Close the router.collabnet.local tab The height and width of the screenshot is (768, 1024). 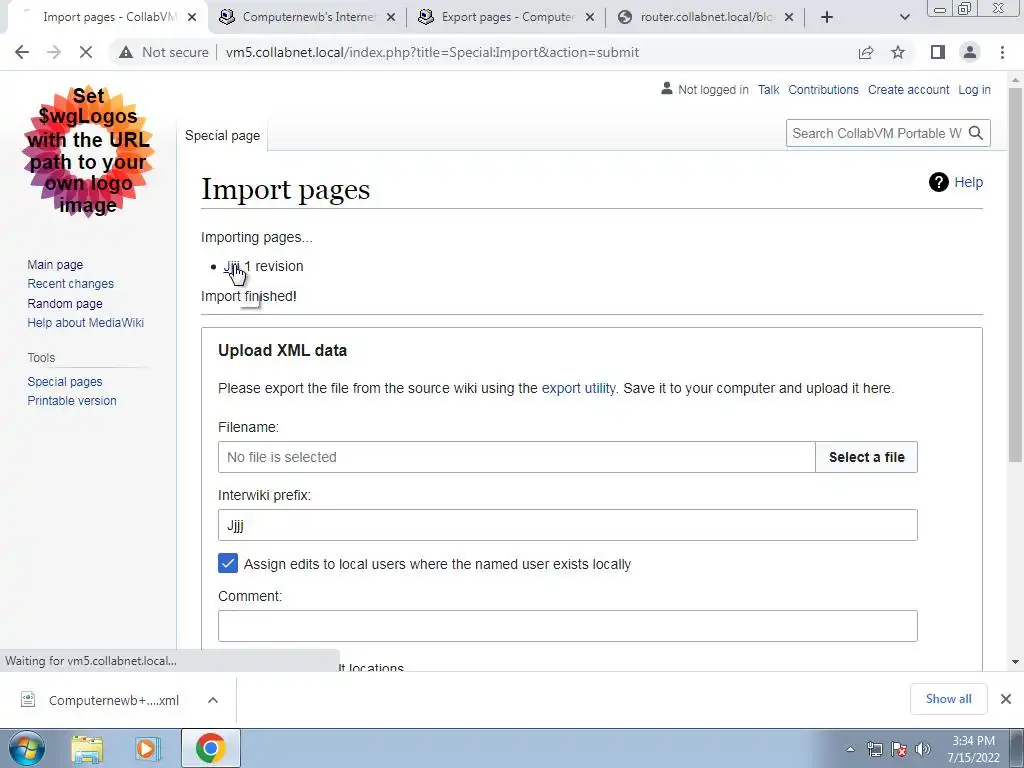click(x=789, y=17)
